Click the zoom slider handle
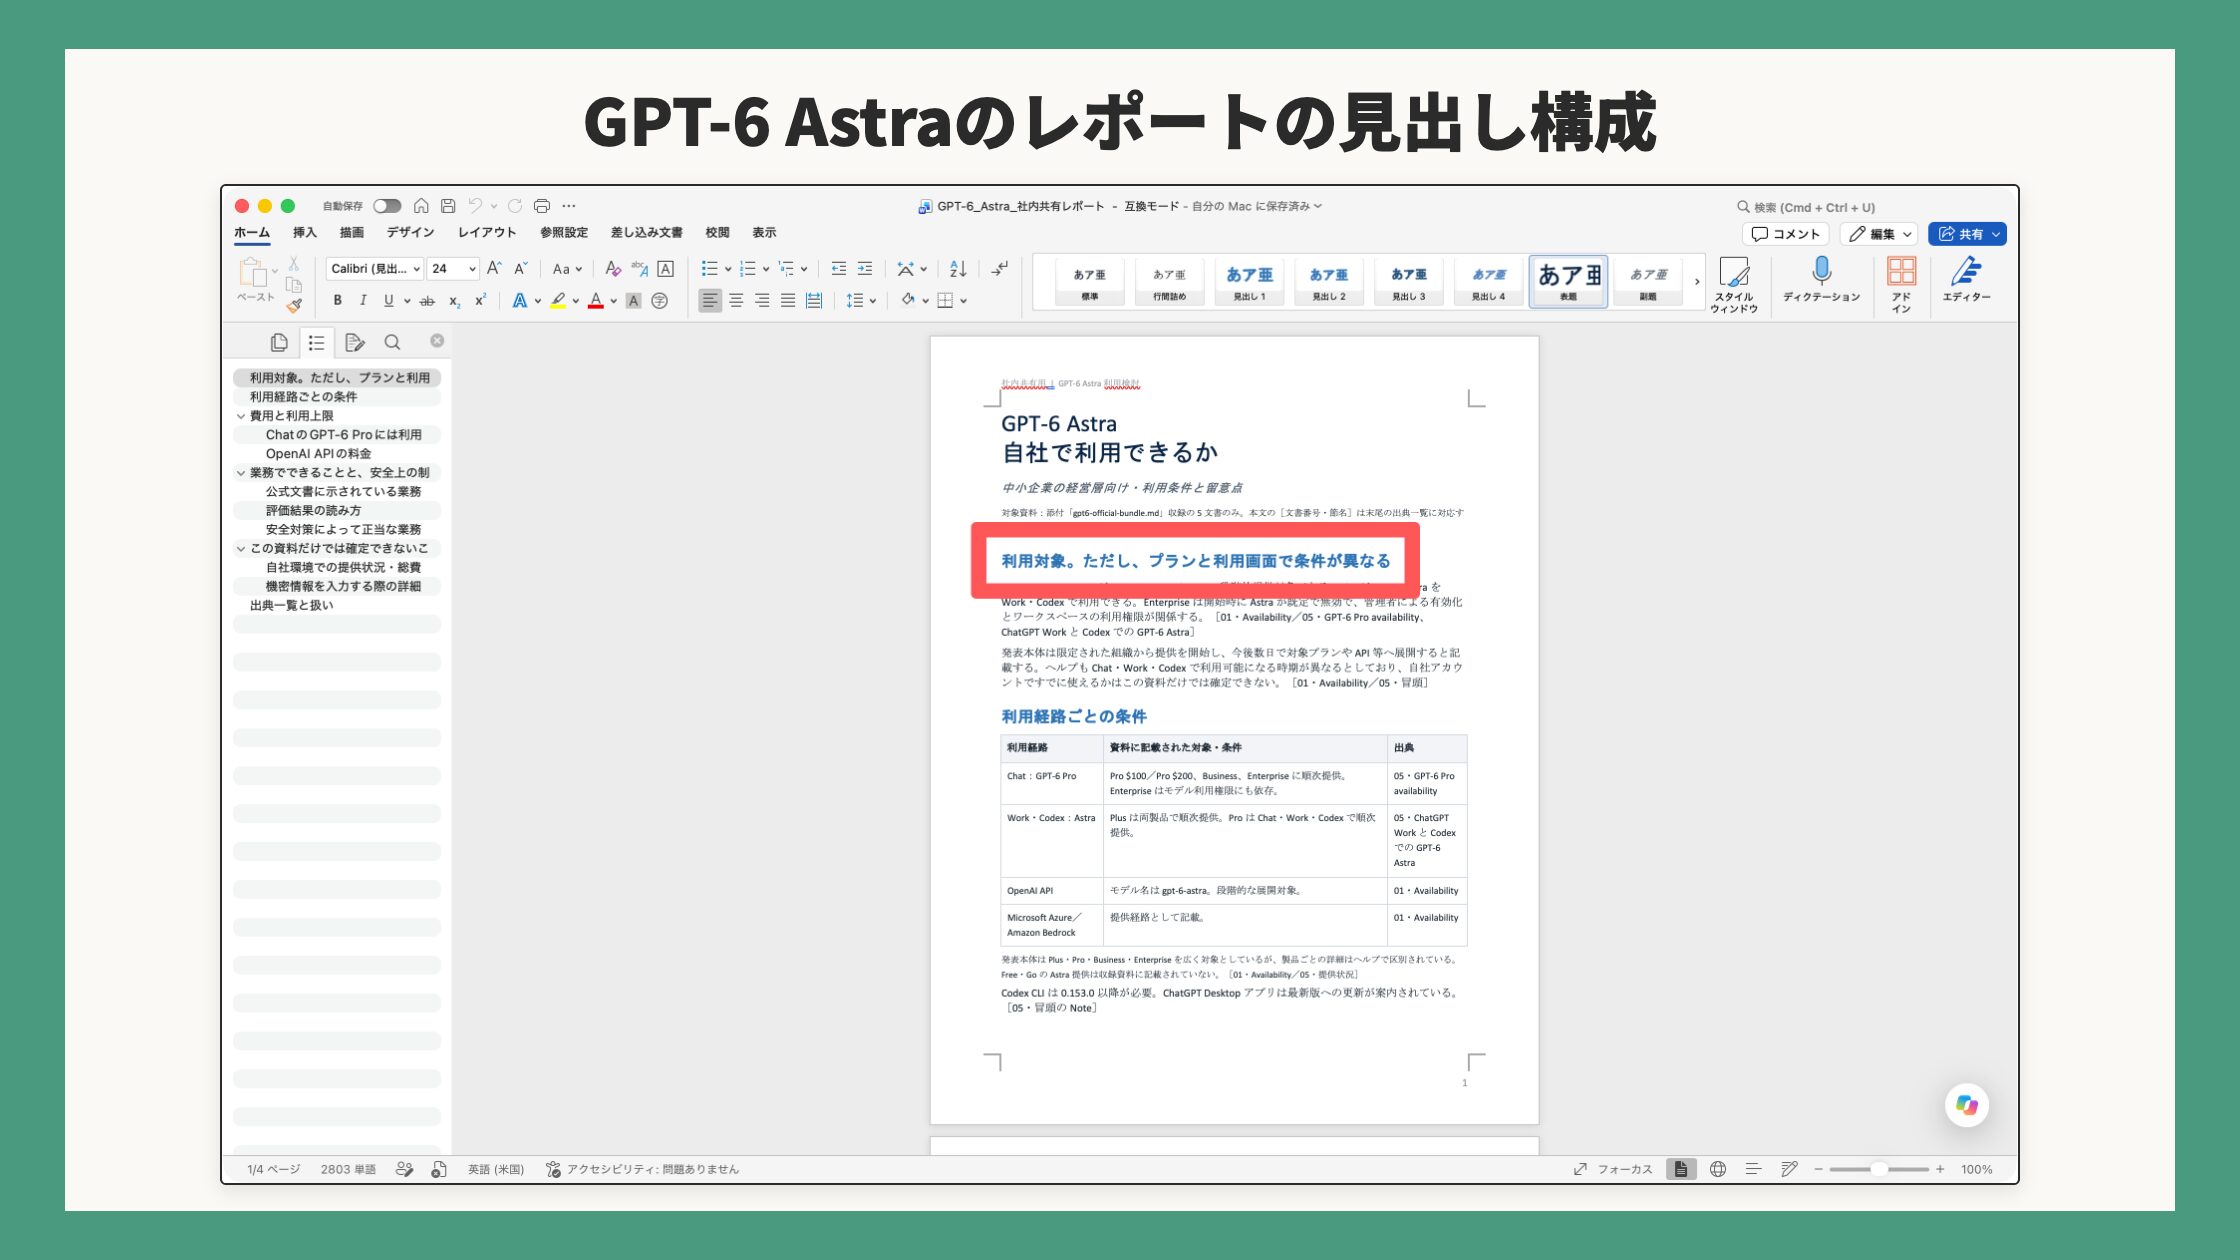The height and width of the screenshot is (1260, 2240). pos(1880,1169)
